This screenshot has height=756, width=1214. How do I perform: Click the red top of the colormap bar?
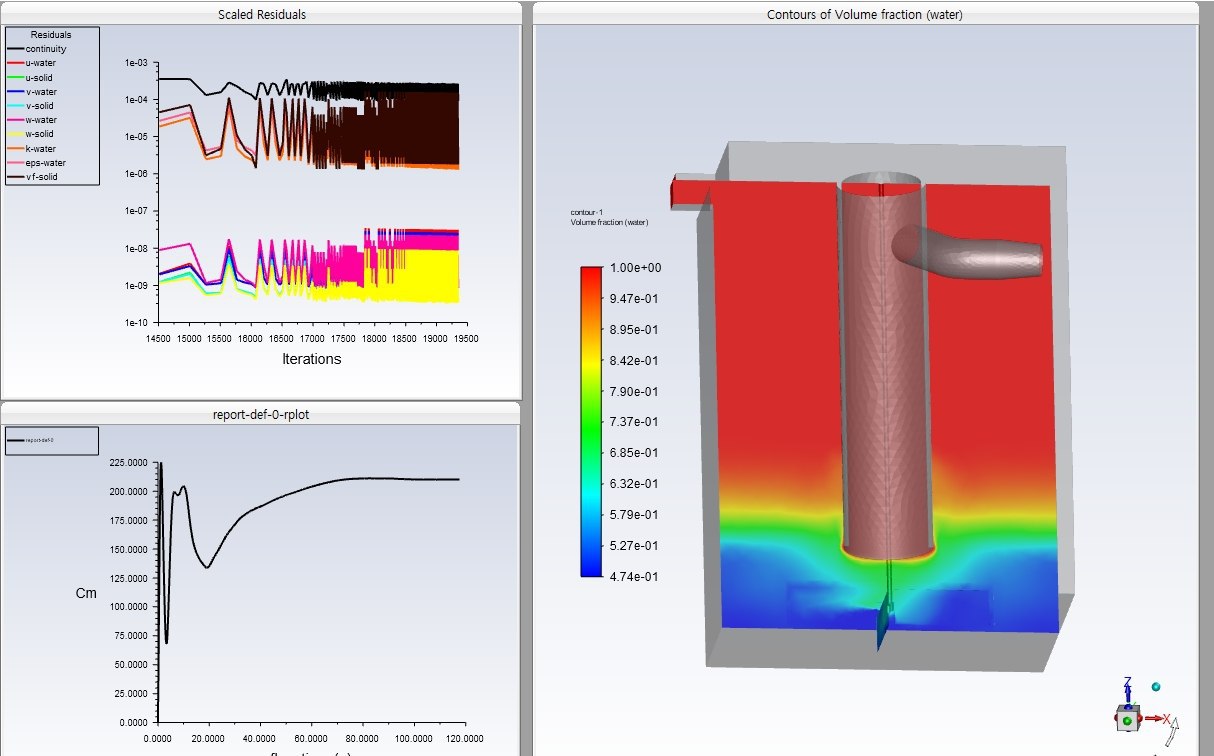tap(591, 272)
